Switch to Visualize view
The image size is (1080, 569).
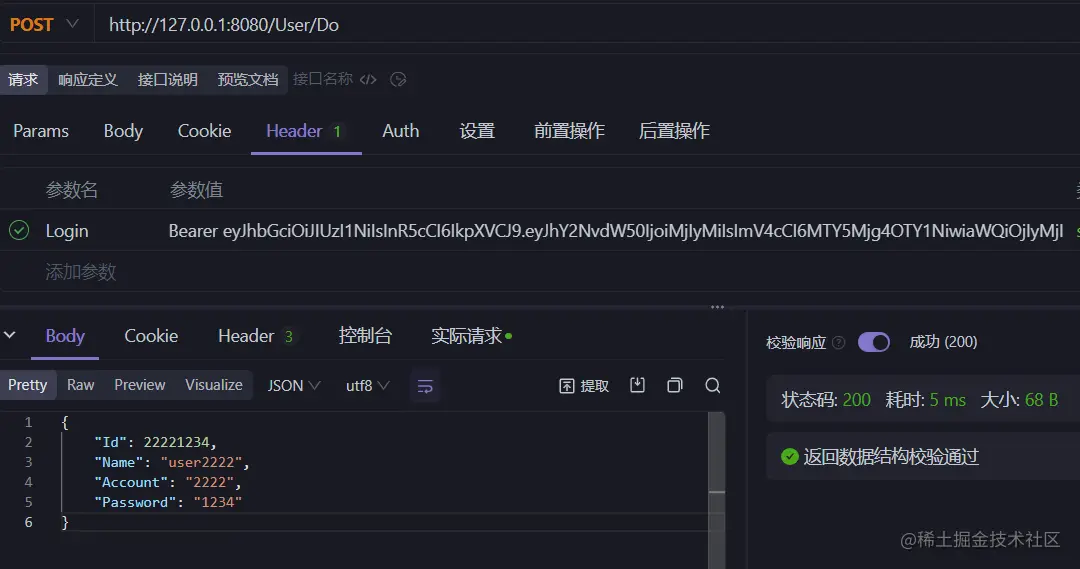pos(214,385)
